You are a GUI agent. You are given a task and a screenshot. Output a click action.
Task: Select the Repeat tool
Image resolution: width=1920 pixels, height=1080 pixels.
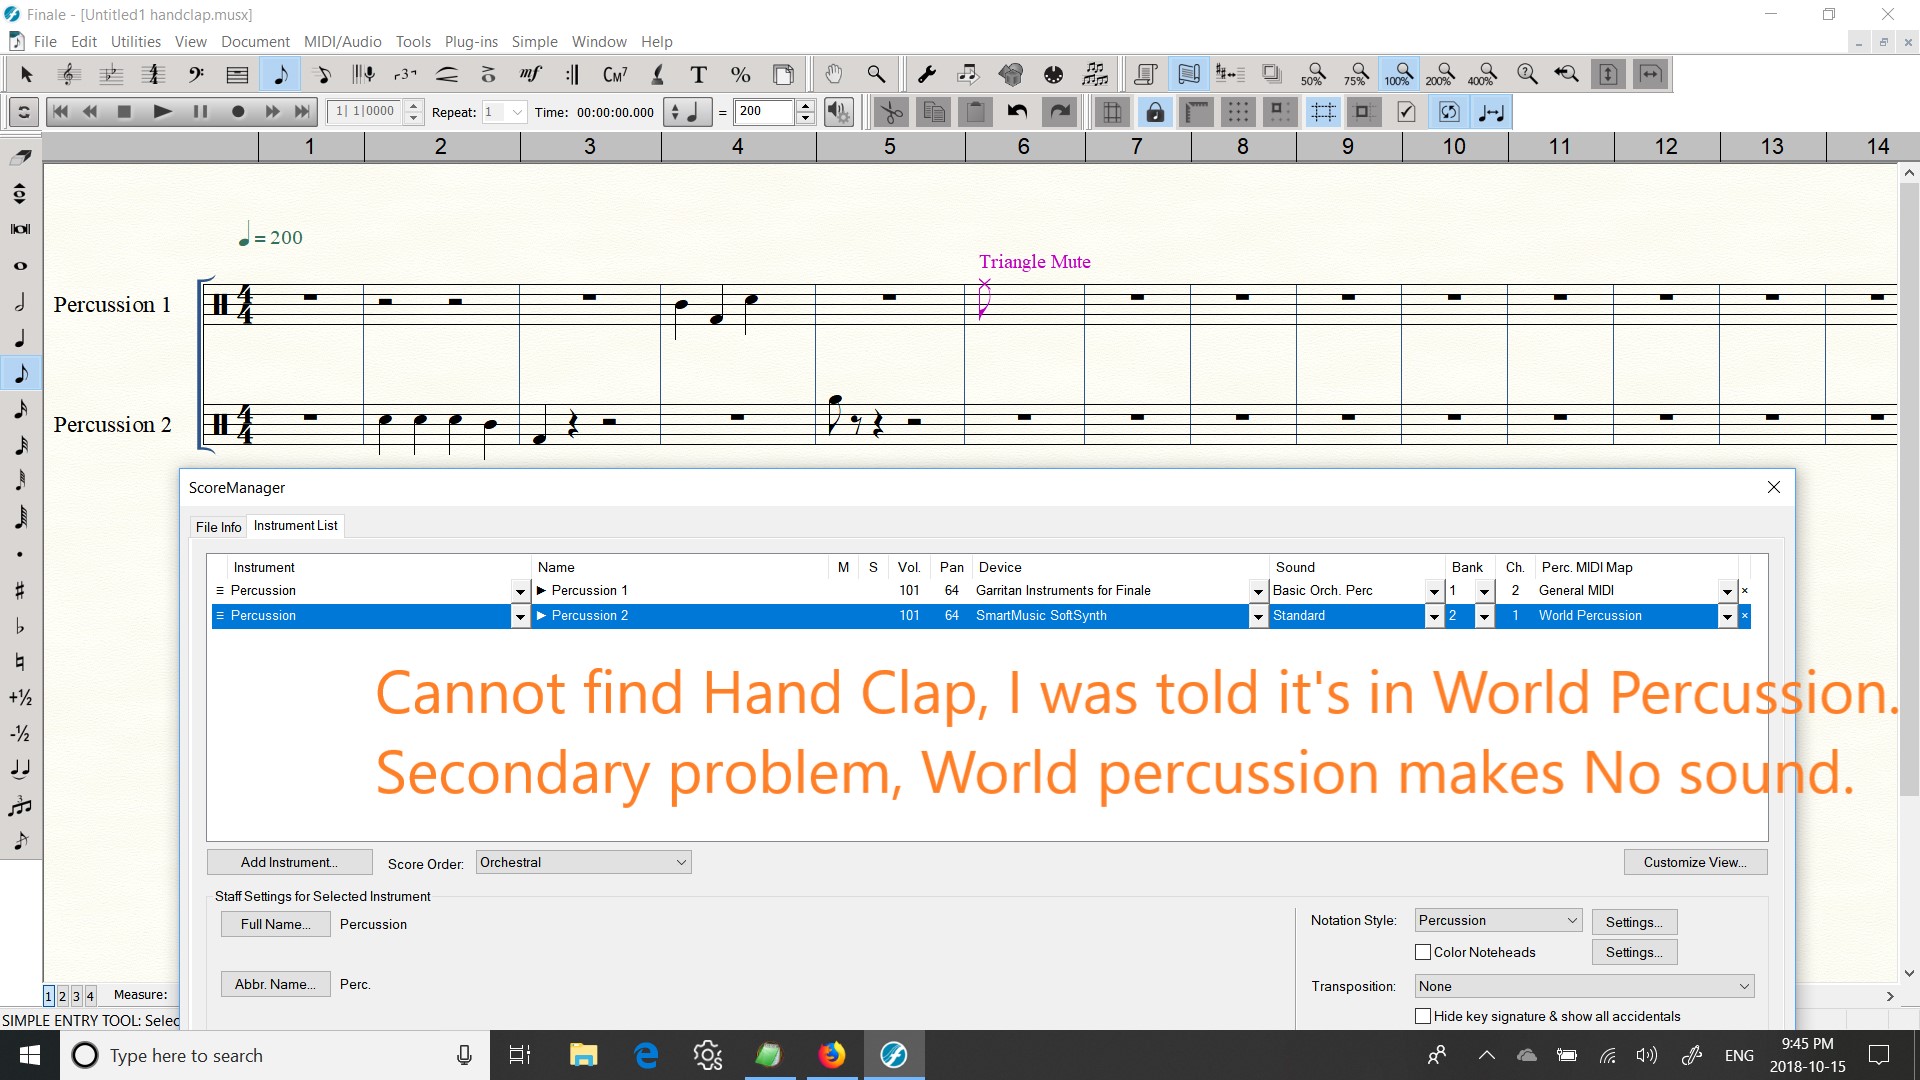(572, 75)
